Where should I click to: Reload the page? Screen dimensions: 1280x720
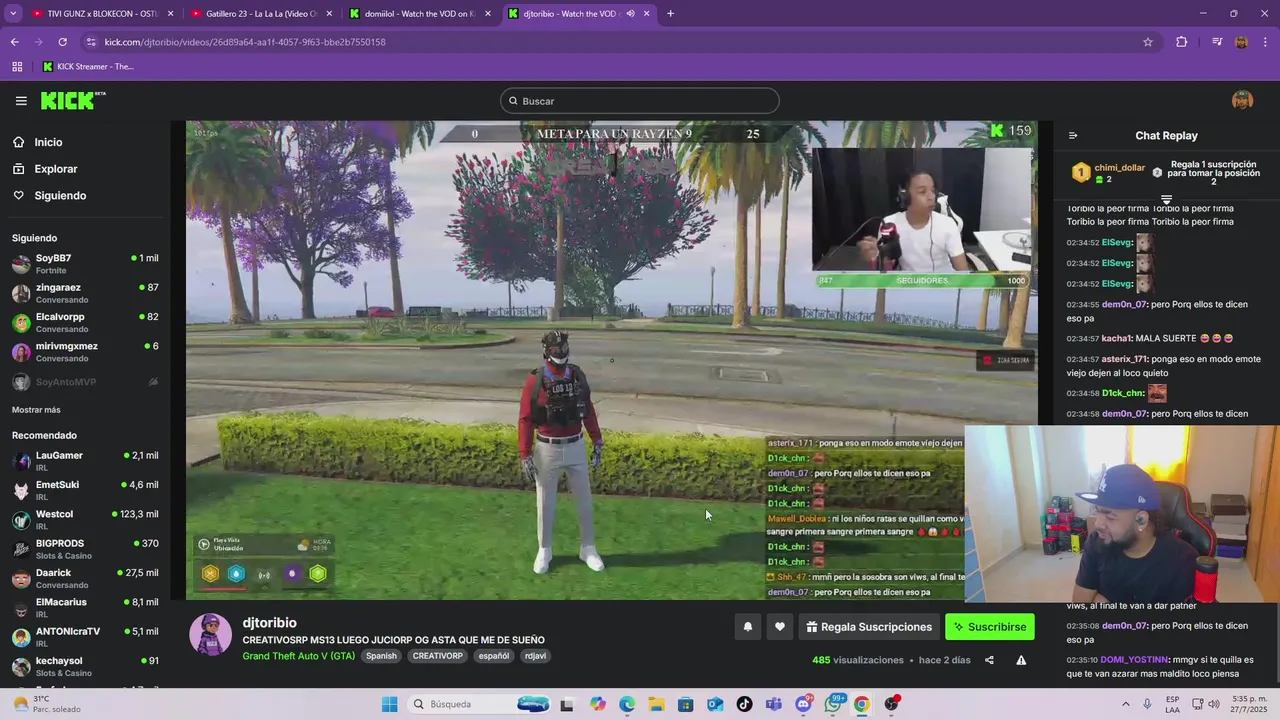pyautogui.click(x=62, y=42)
